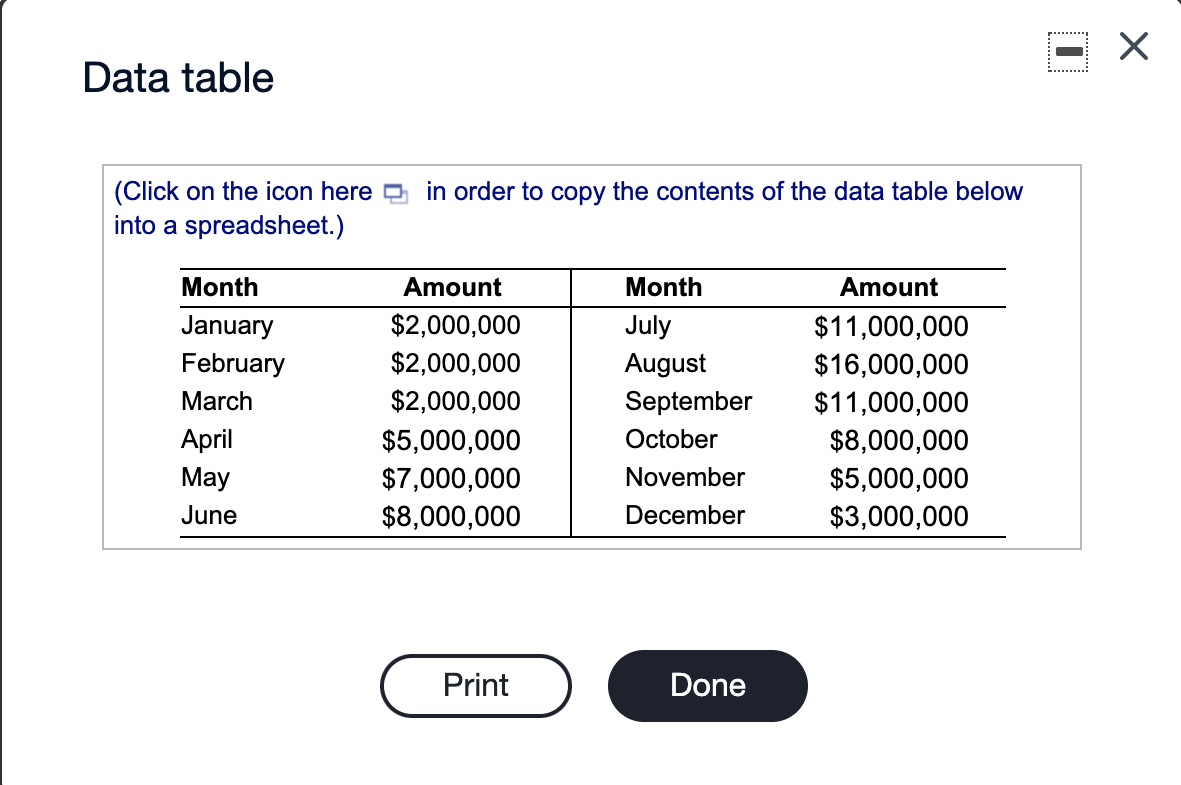Screen dimensions: 1181x785
Task: Click the Done button
Action: tap(707, 686)
